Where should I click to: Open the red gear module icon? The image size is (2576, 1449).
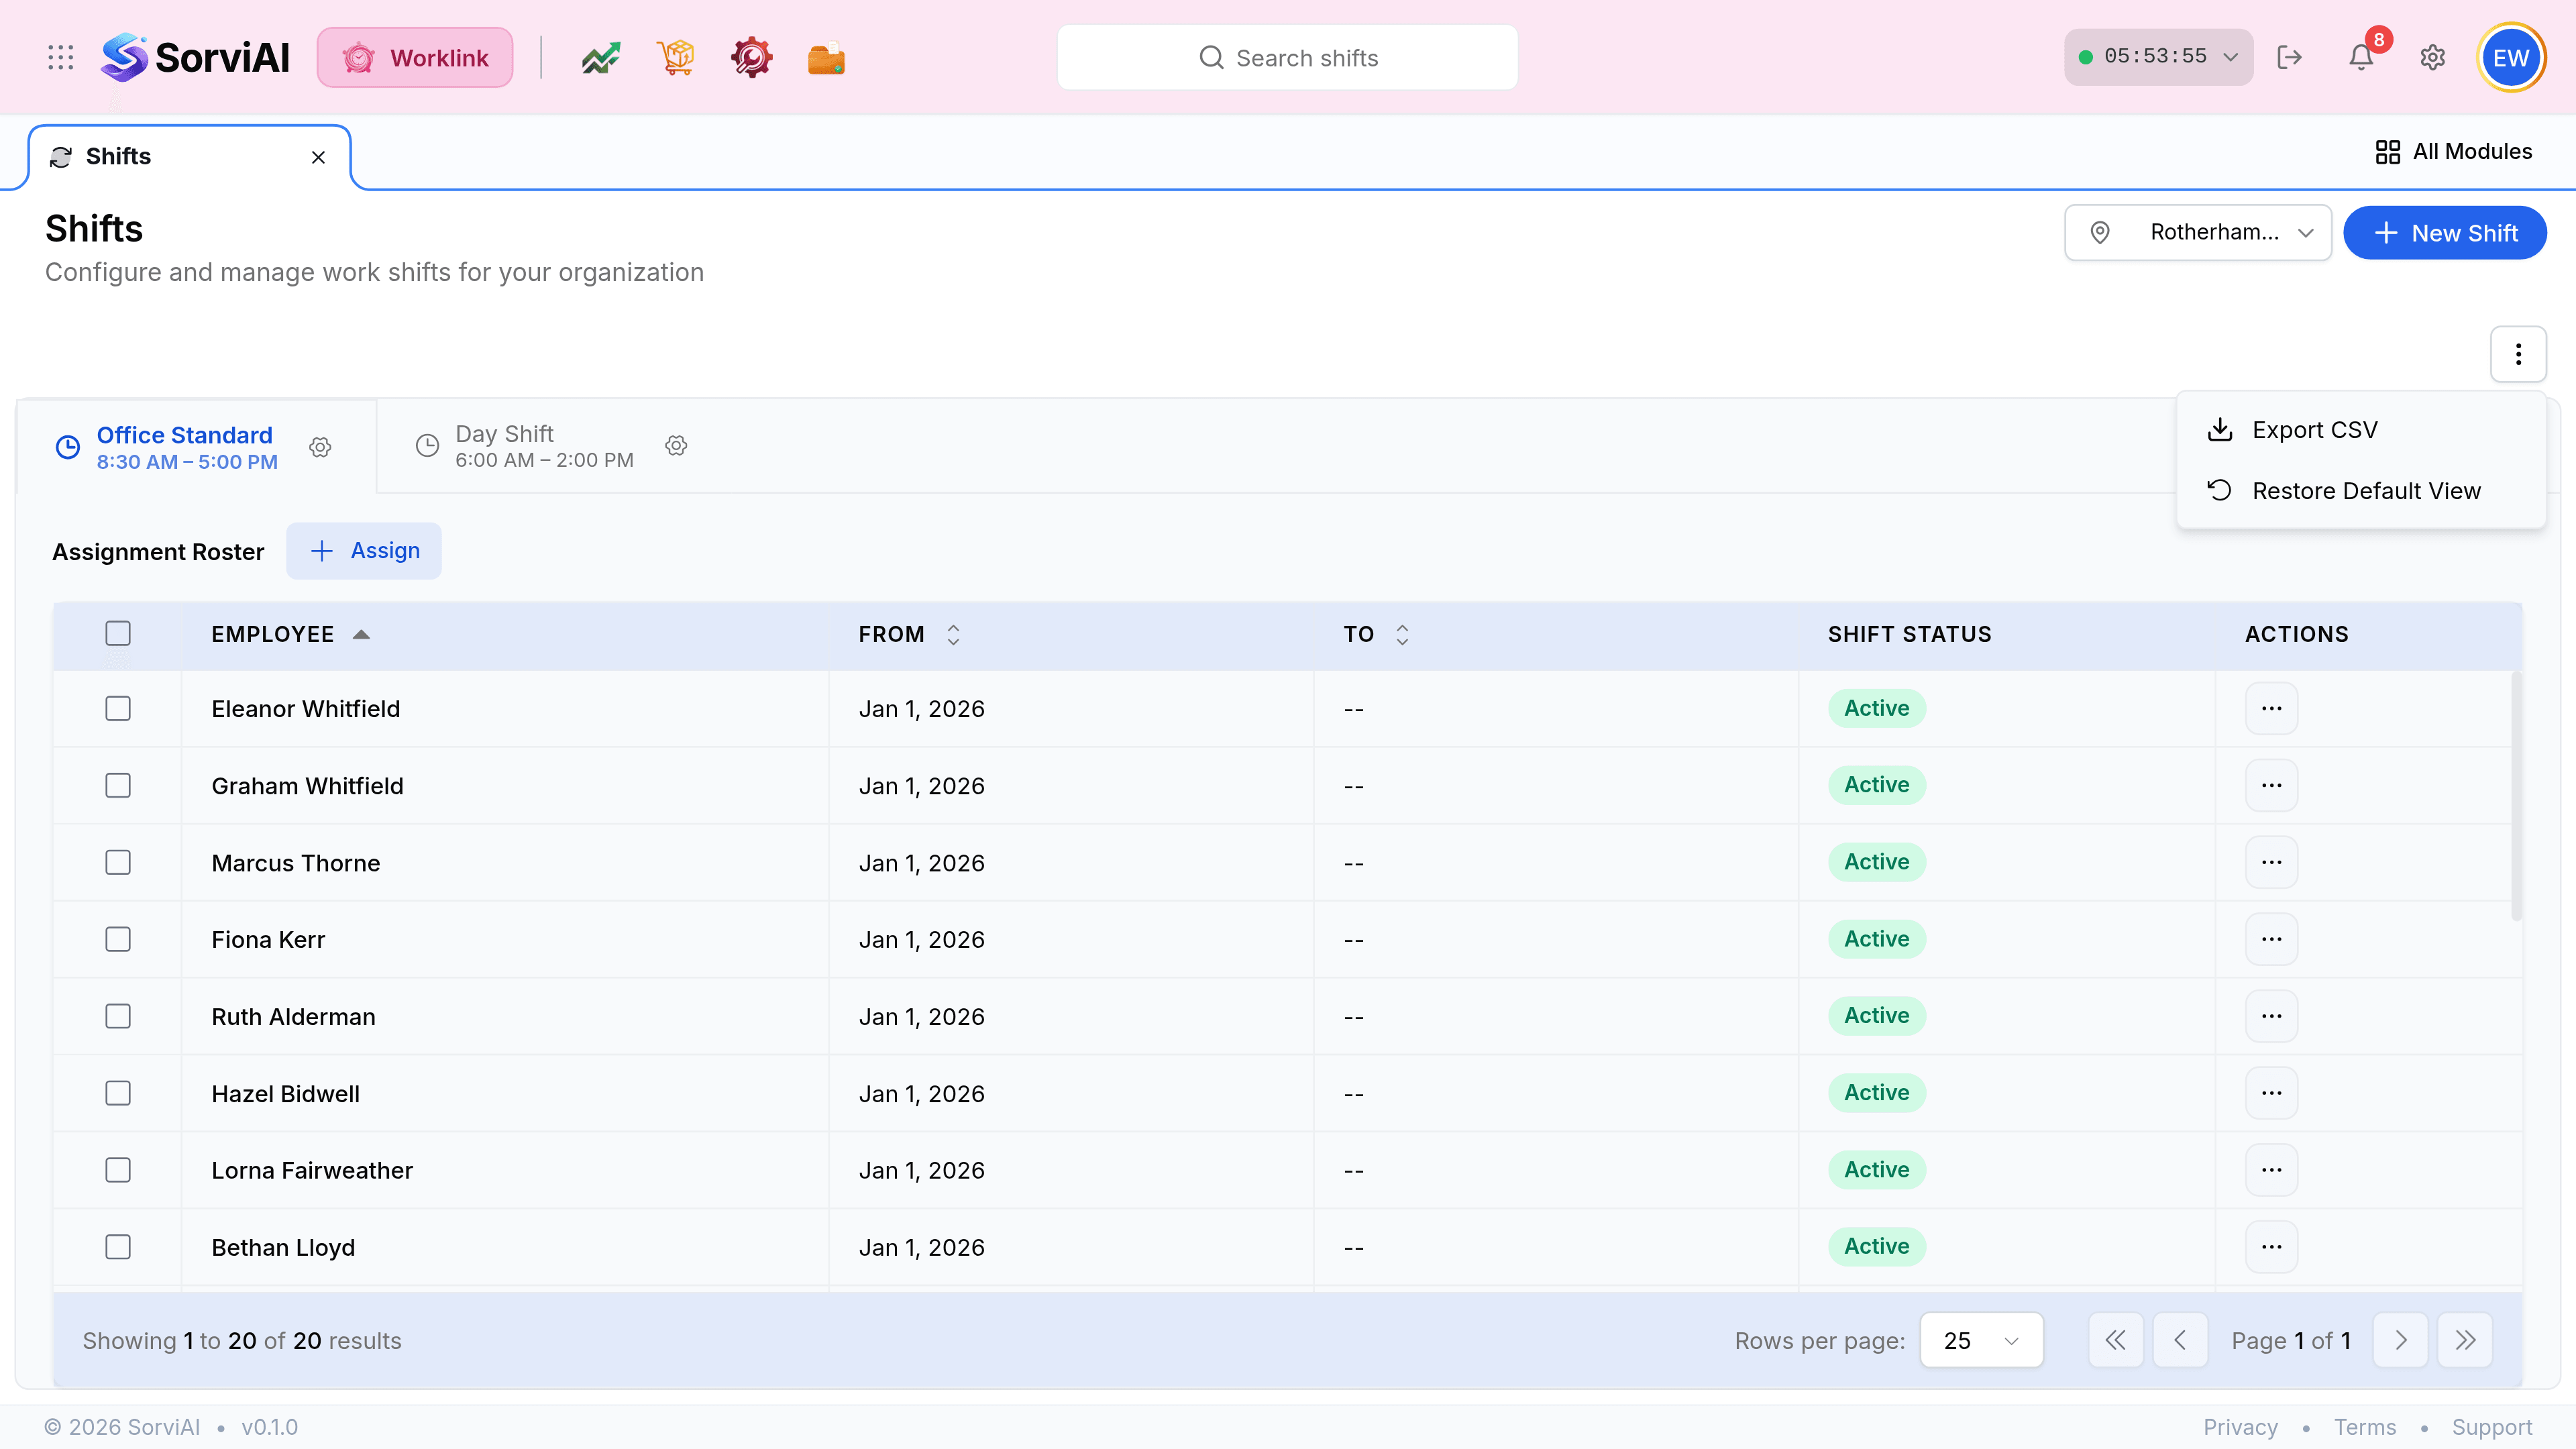(751, 58)
